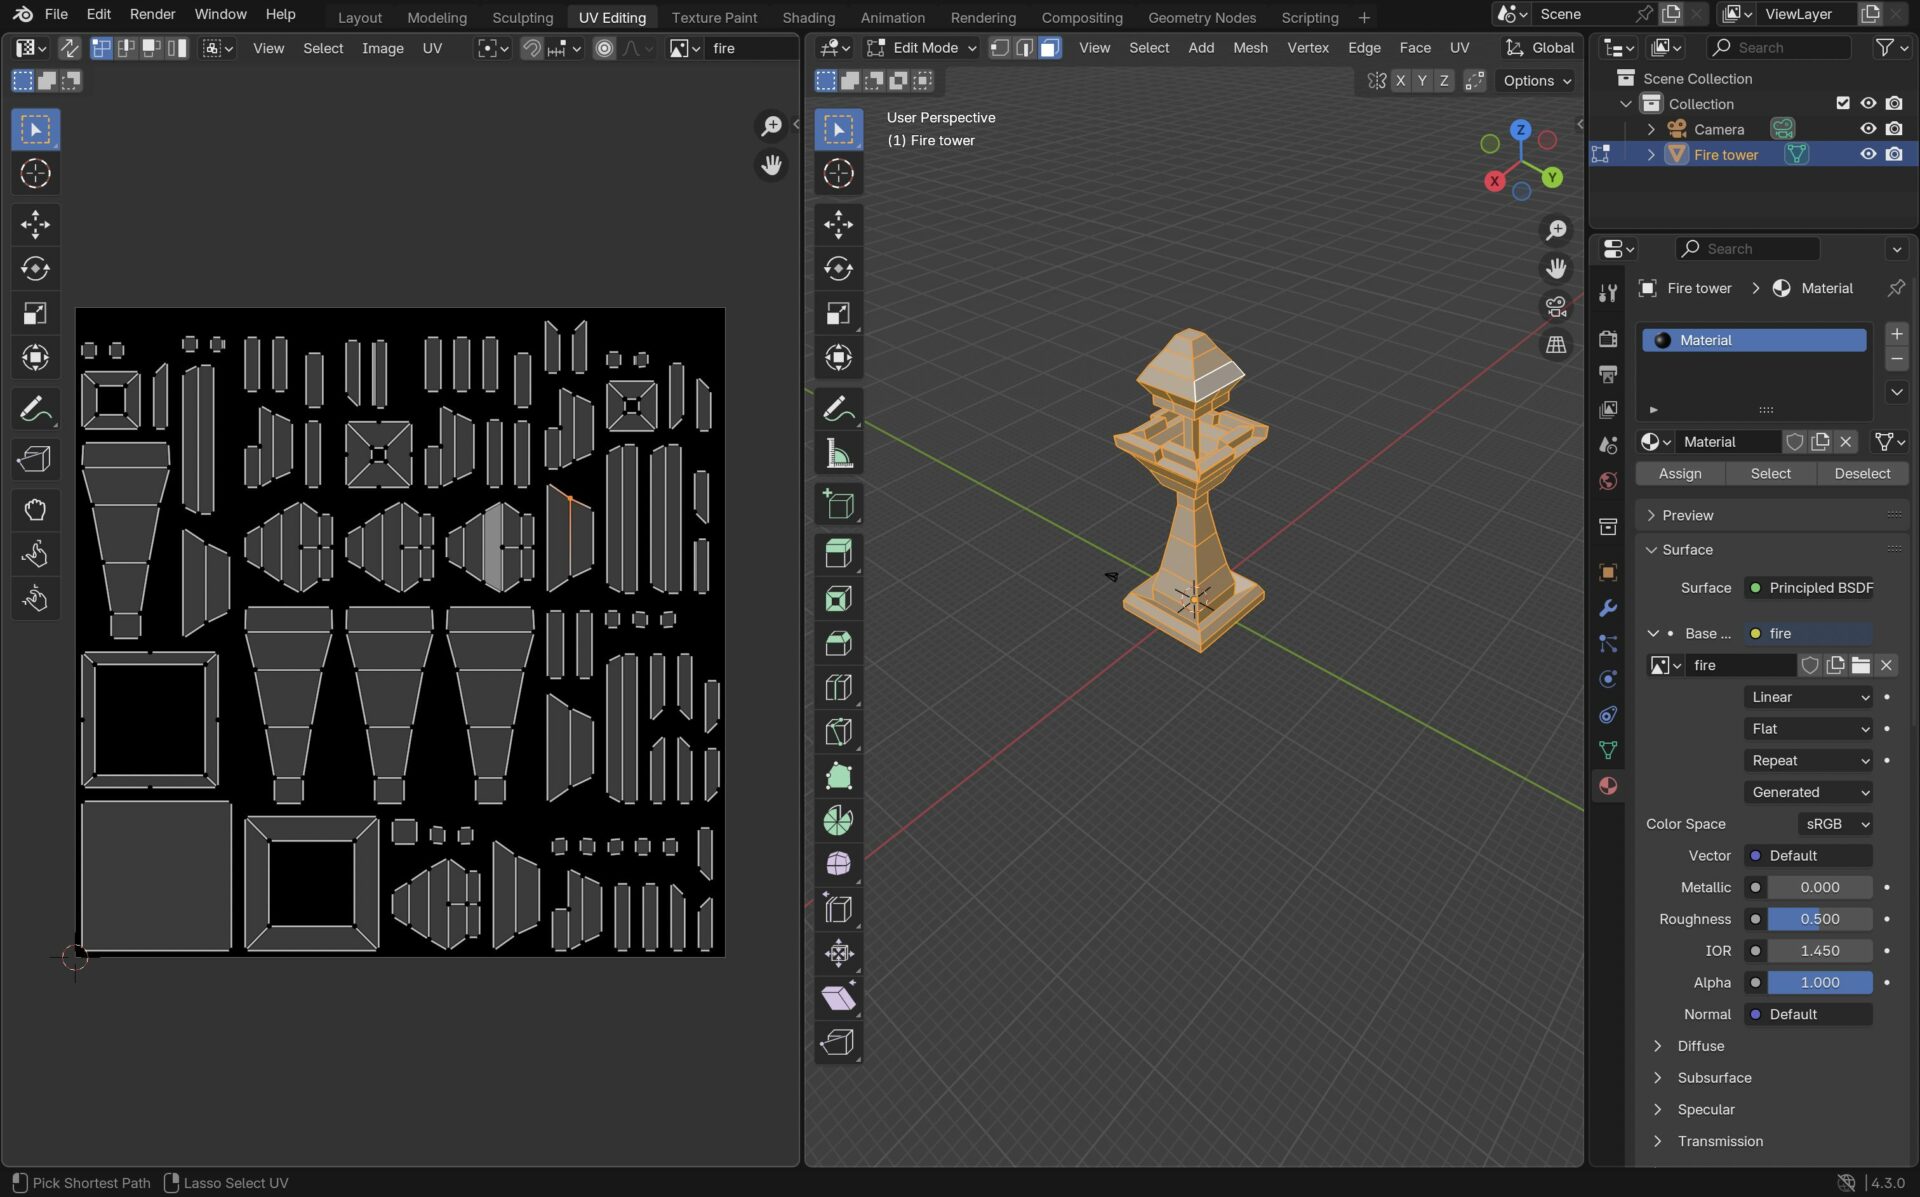Screen dimensions: 1920x1197
Task: Select the Bevel tool icon
Action: pyautogui.click(x=838, y=643)
